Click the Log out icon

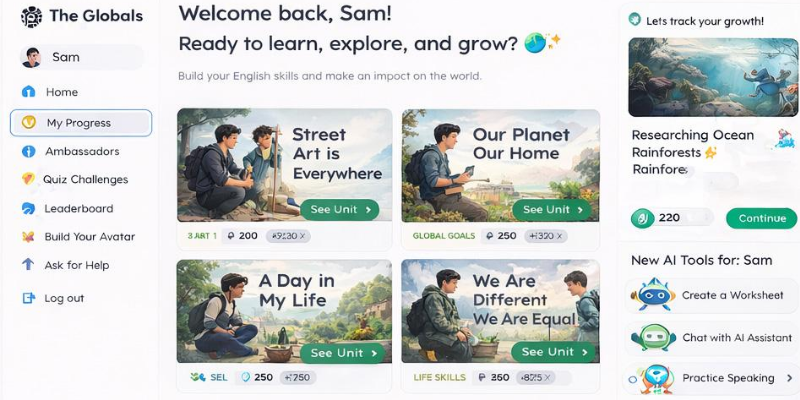coord(29,298)
